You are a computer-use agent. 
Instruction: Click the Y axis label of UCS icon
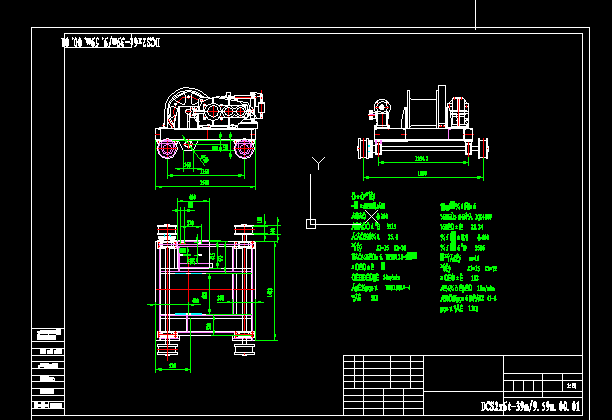pos(318,162)
